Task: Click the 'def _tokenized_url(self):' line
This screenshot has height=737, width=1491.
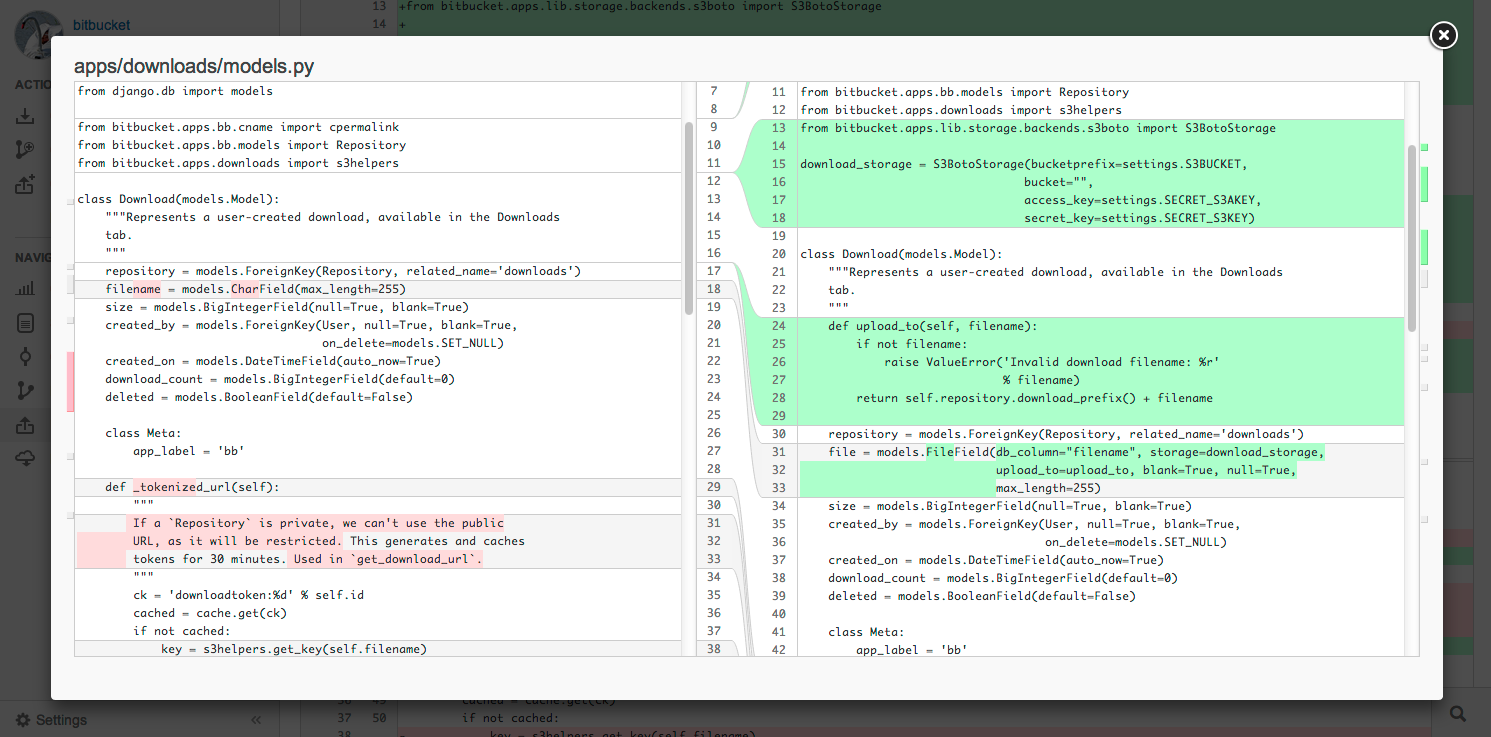Action: tap(192, 487)
